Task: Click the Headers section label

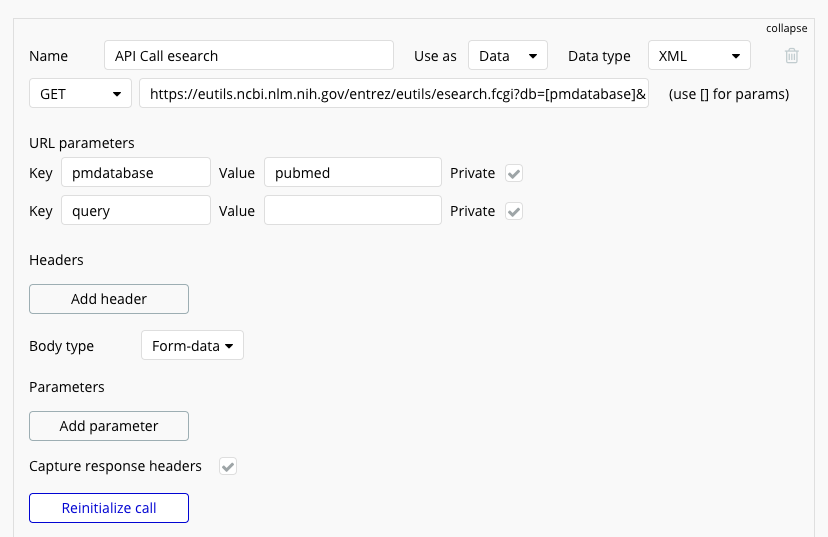Action: click(56, 260)
